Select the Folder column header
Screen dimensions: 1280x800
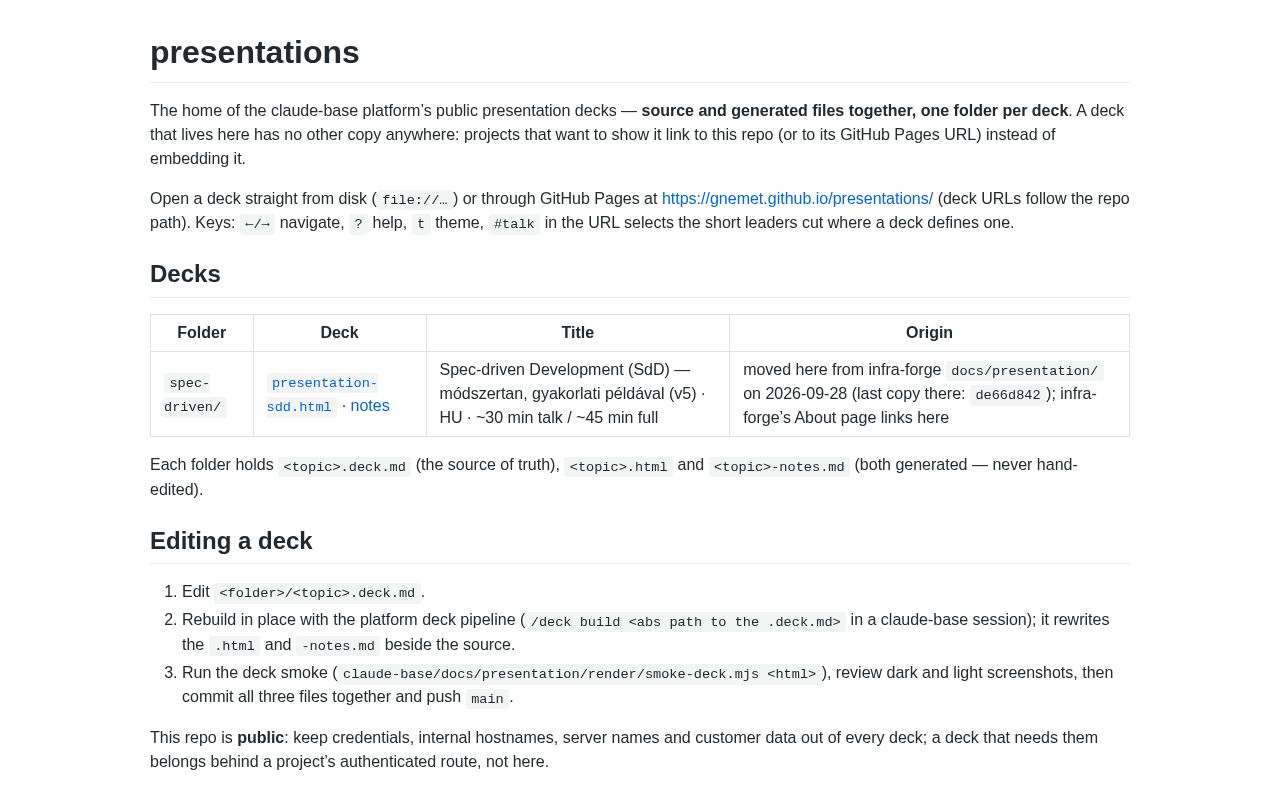click(x=202, y=333)
